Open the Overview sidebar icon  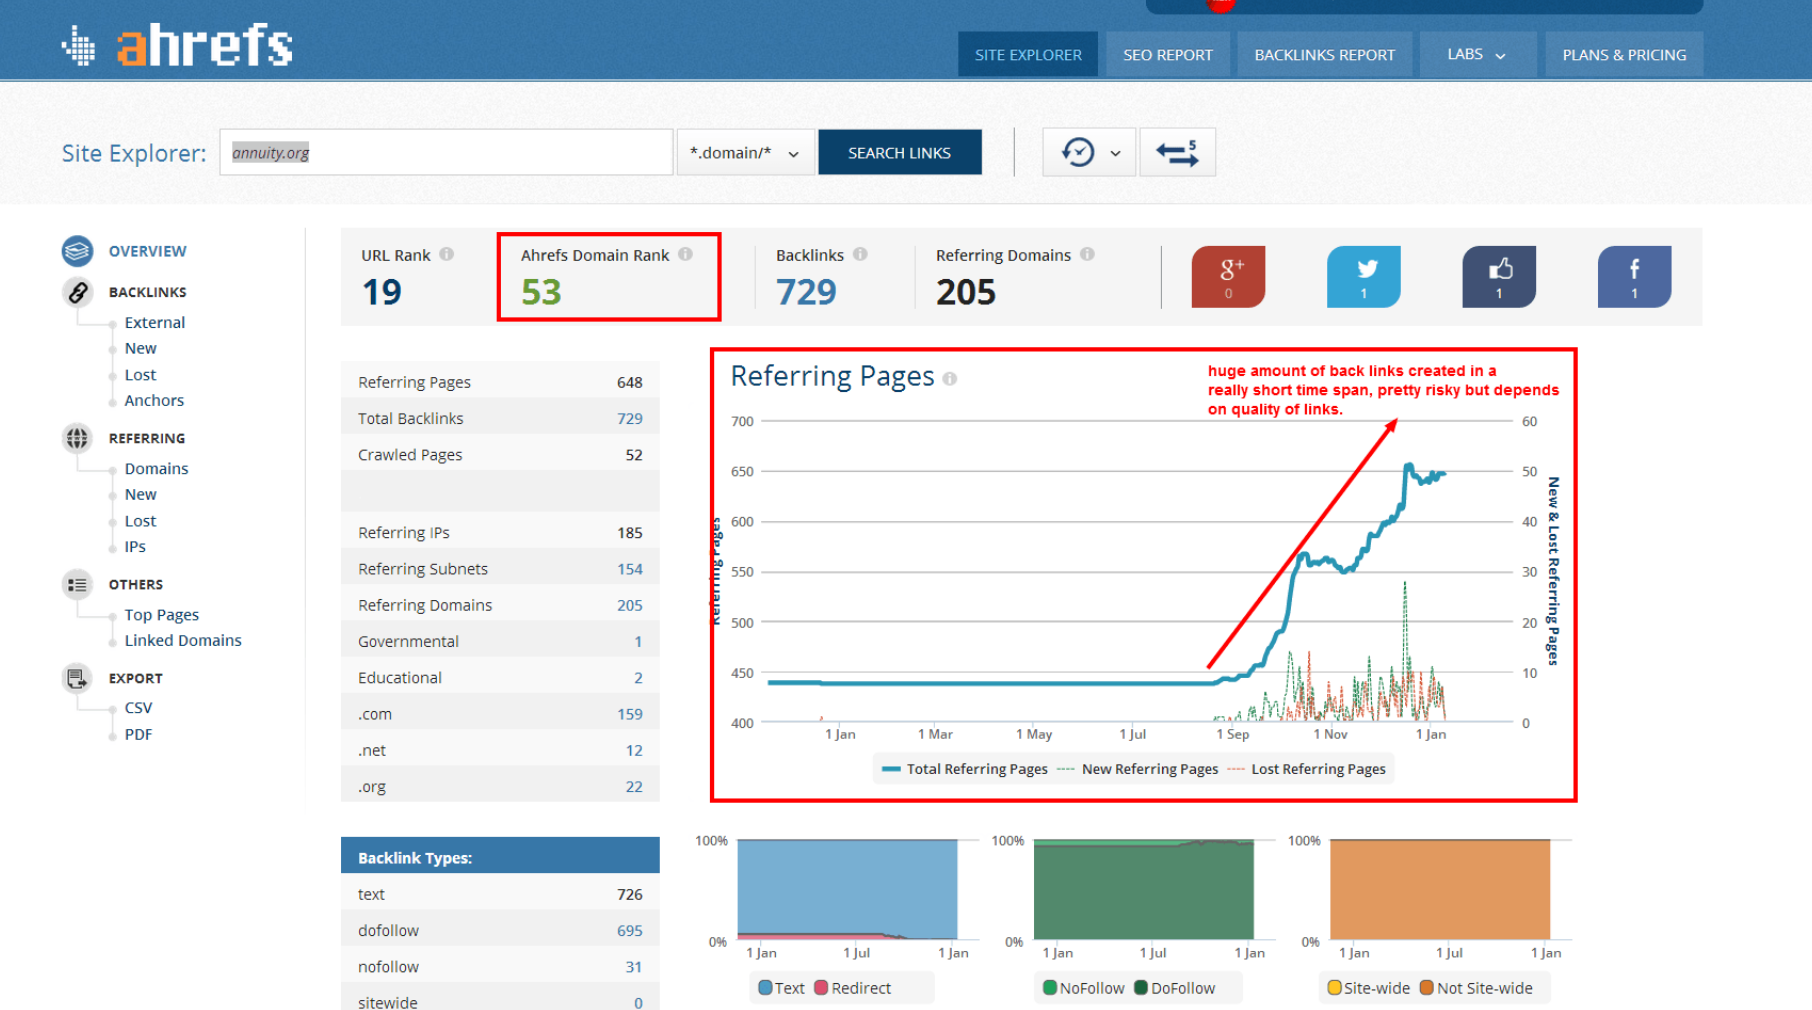(x=77, y=251)
